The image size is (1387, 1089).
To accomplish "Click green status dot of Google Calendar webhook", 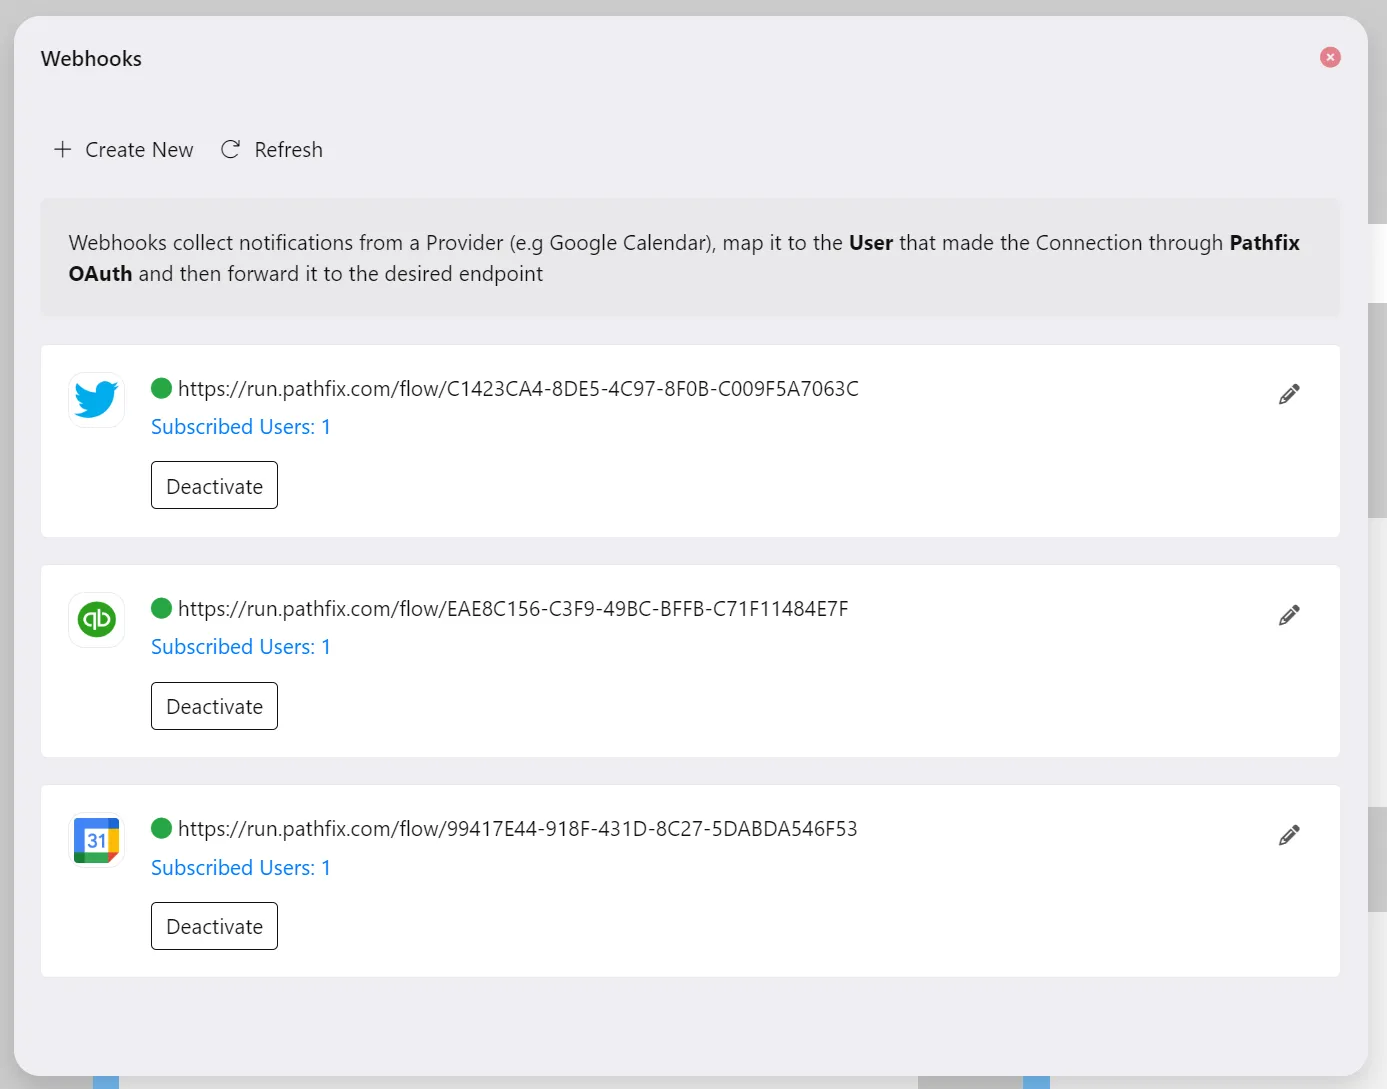I will (161, 828).
